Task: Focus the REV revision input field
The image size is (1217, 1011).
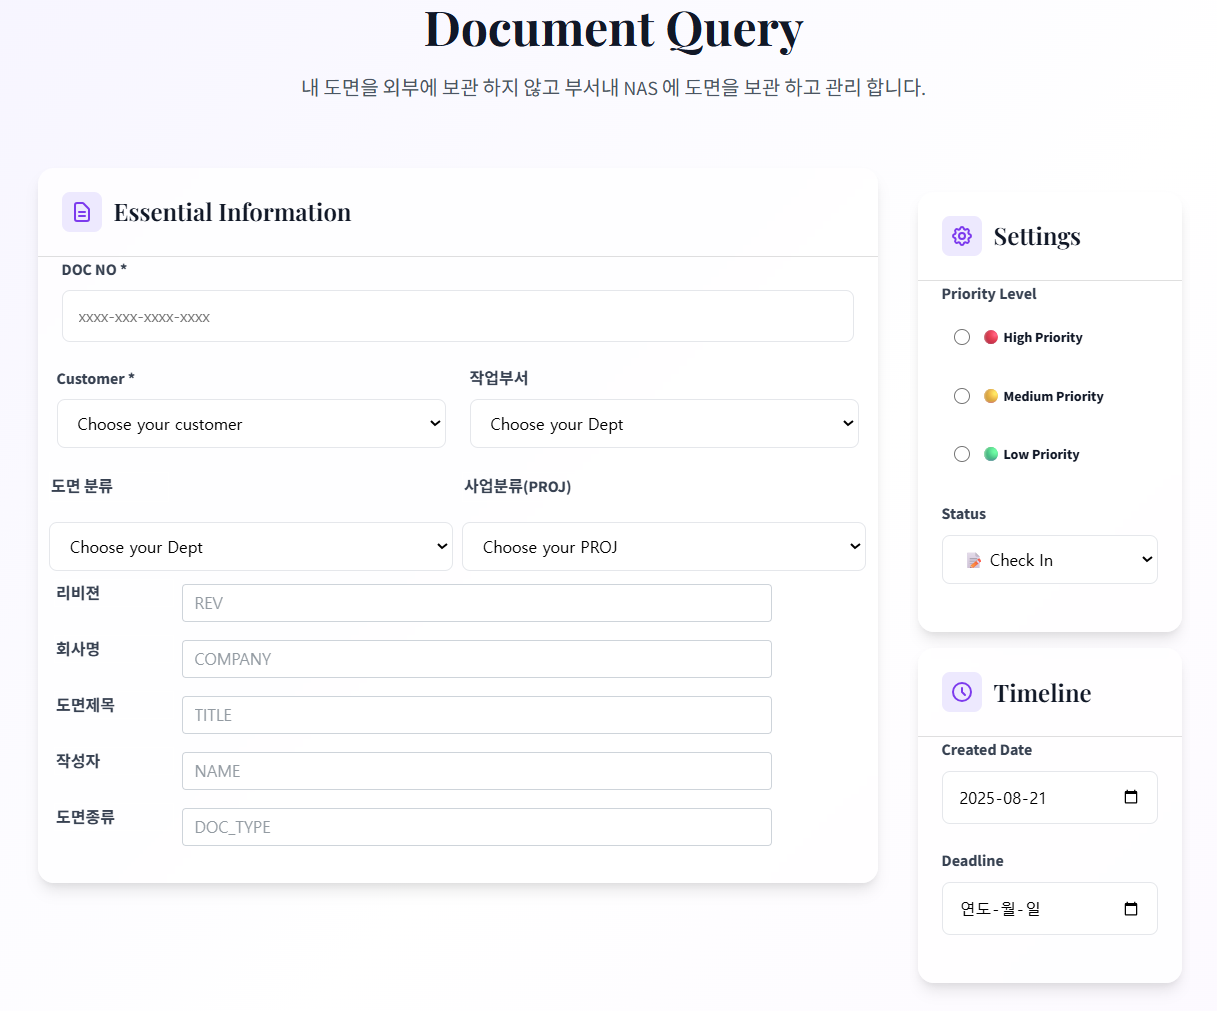Action: [x=476, y=603]
